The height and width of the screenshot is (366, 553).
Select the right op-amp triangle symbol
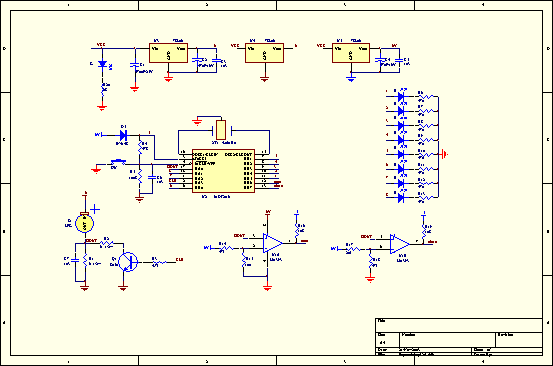click(x=400, y=244)
